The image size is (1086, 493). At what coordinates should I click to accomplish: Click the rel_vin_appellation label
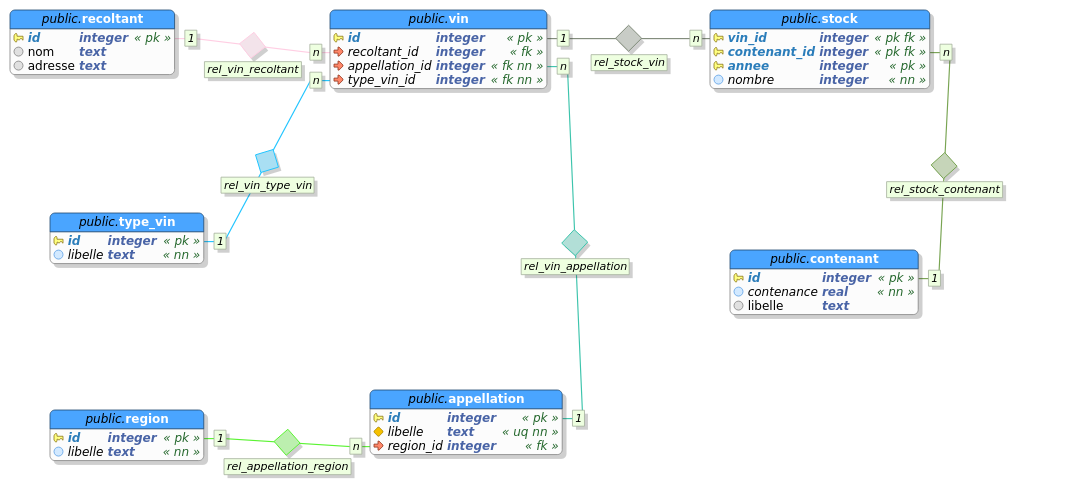pos(575,267)
